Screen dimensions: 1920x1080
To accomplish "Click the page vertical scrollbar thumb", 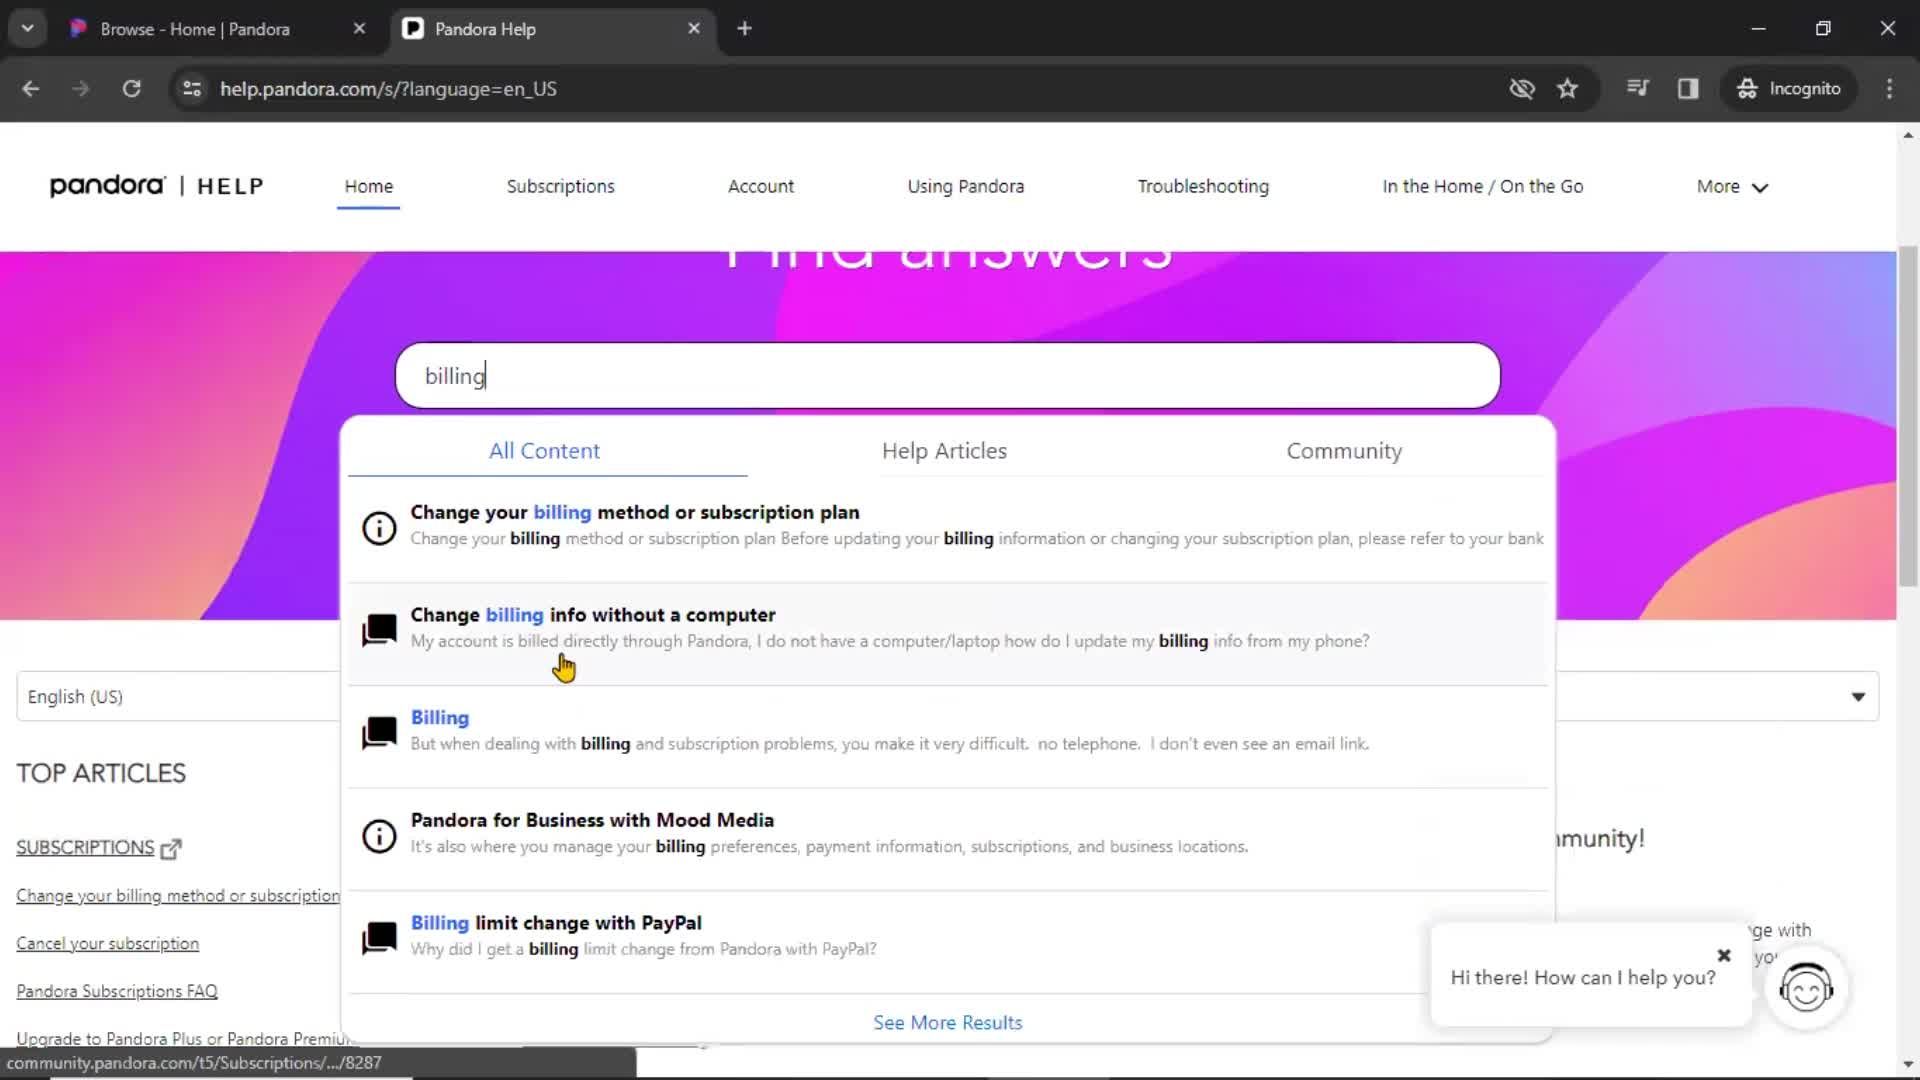I will tap(1908, 417).
